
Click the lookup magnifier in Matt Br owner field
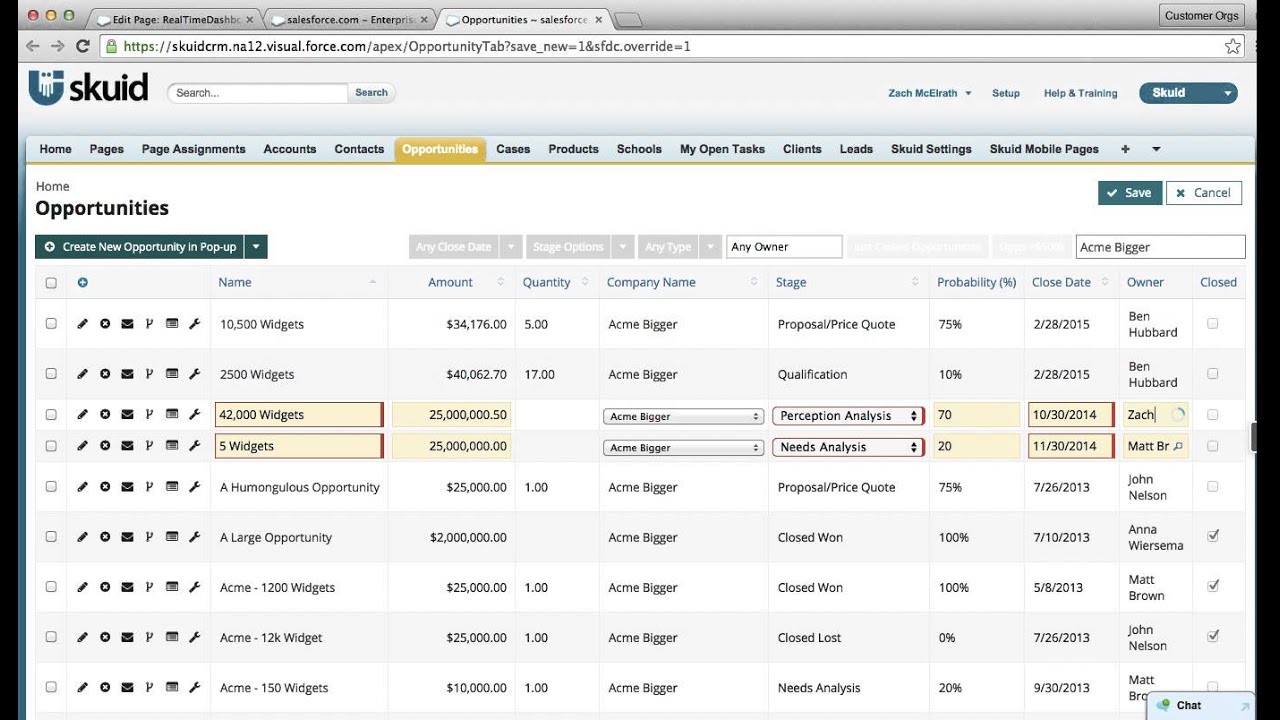1178,447
